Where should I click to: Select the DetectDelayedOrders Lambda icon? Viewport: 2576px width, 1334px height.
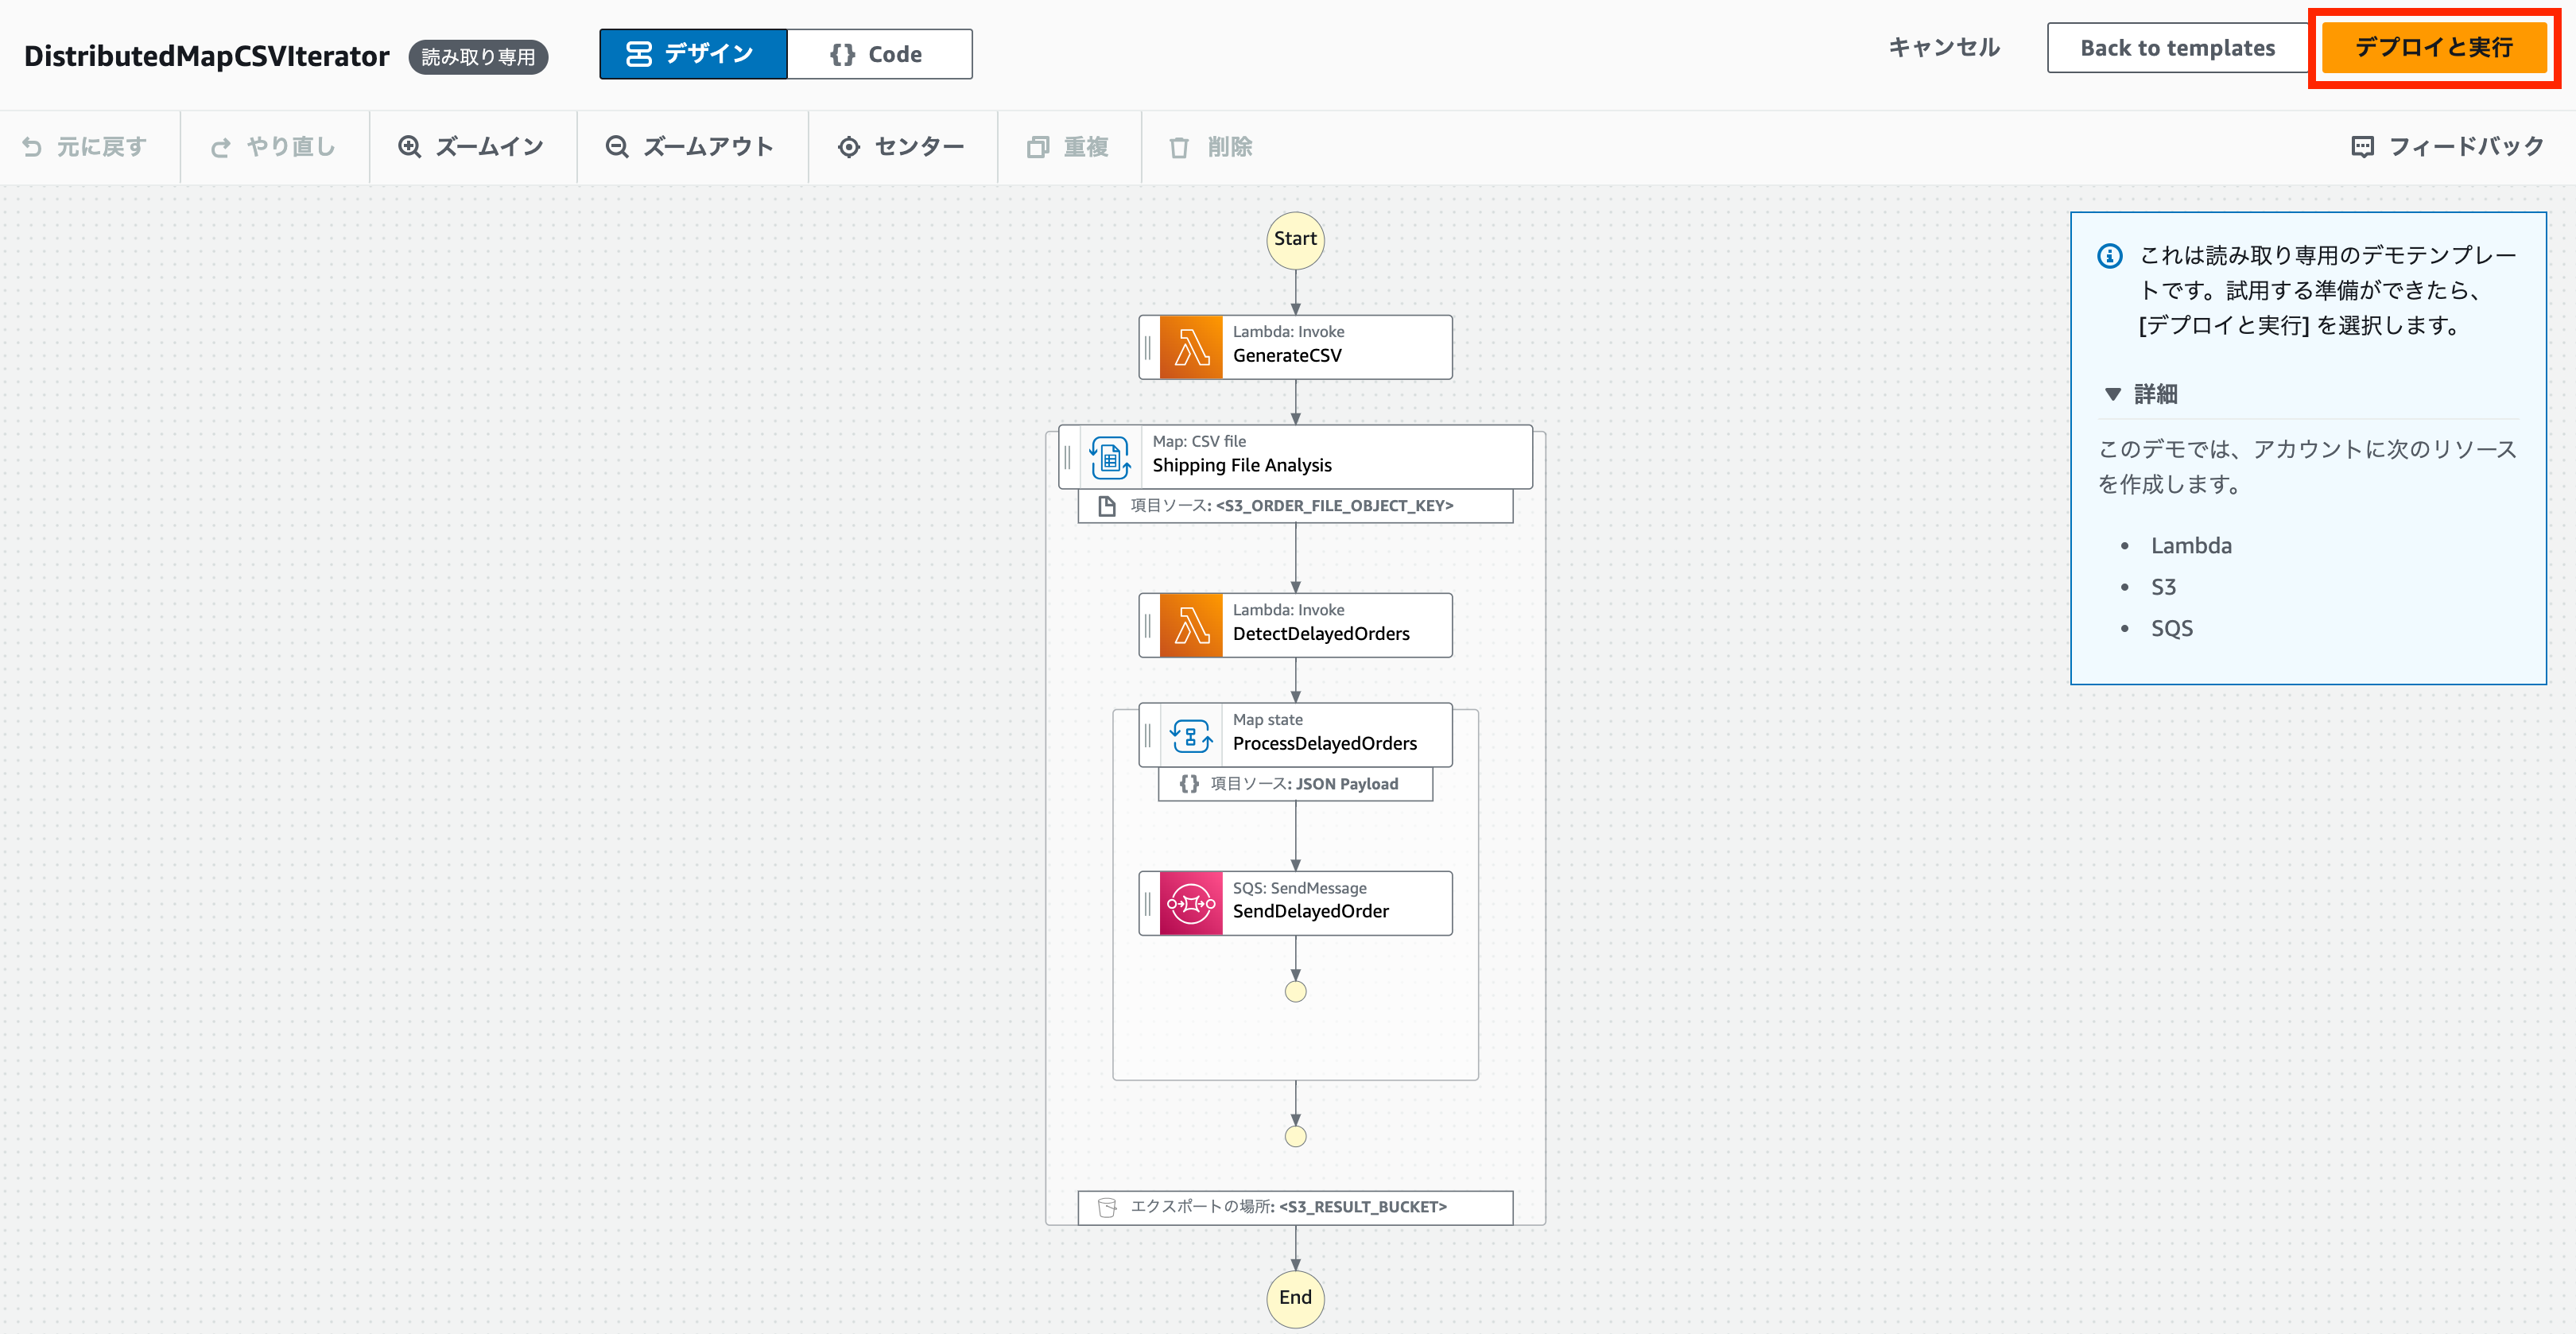coord(1190,625)
